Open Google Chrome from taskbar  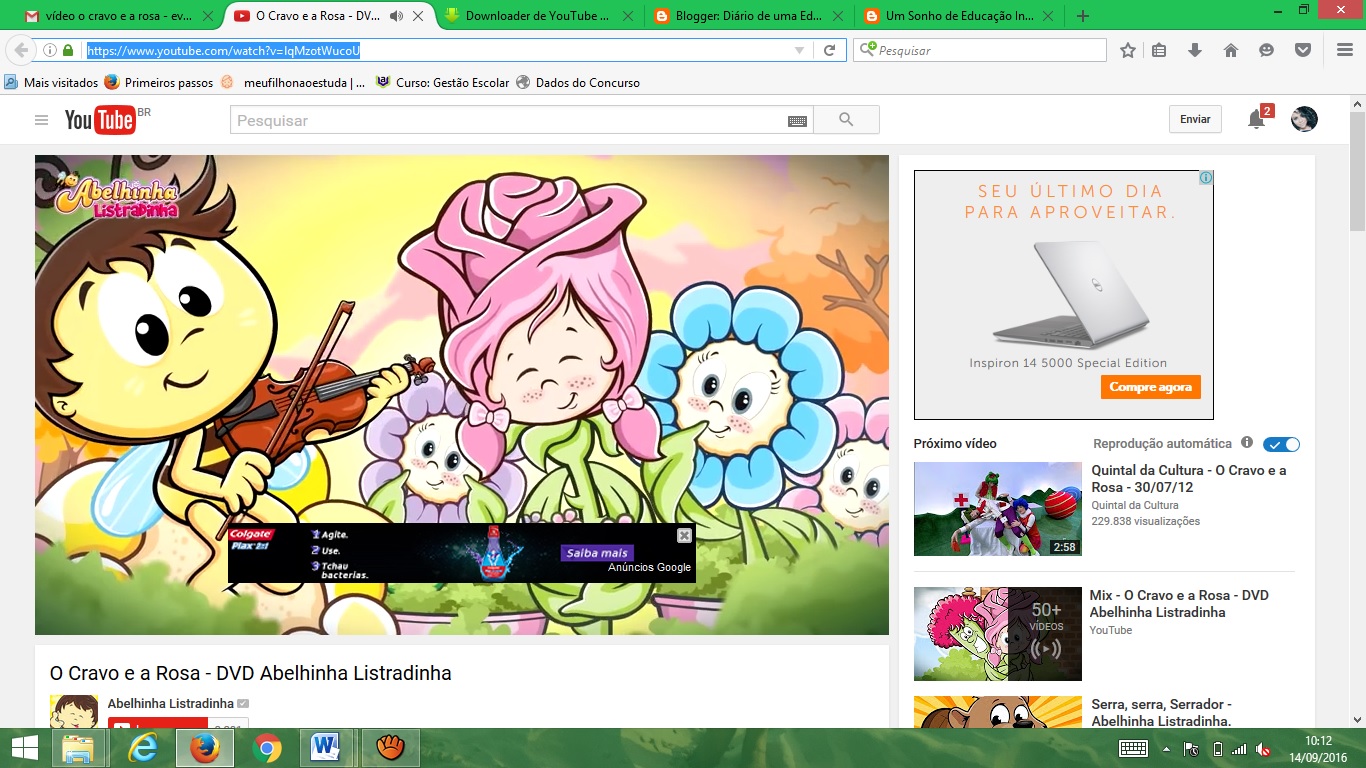tap(266, 748)
